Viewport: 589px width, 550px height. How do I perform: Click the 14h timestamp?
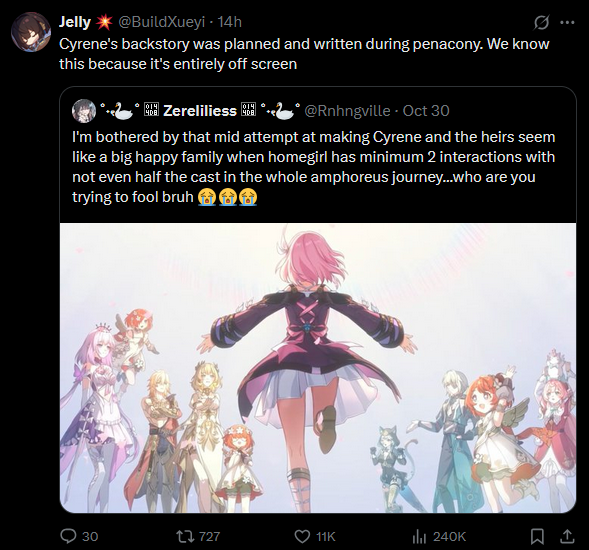coord(230,22)
